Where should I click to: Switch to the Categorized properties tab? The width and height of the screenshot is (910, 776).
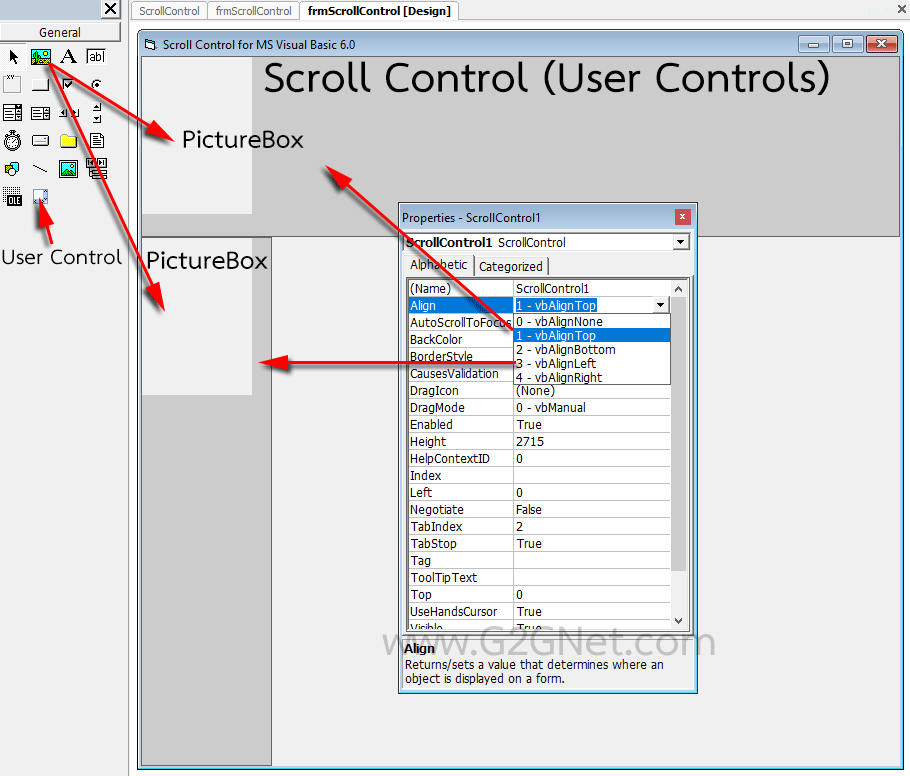[x=511, y=266]
